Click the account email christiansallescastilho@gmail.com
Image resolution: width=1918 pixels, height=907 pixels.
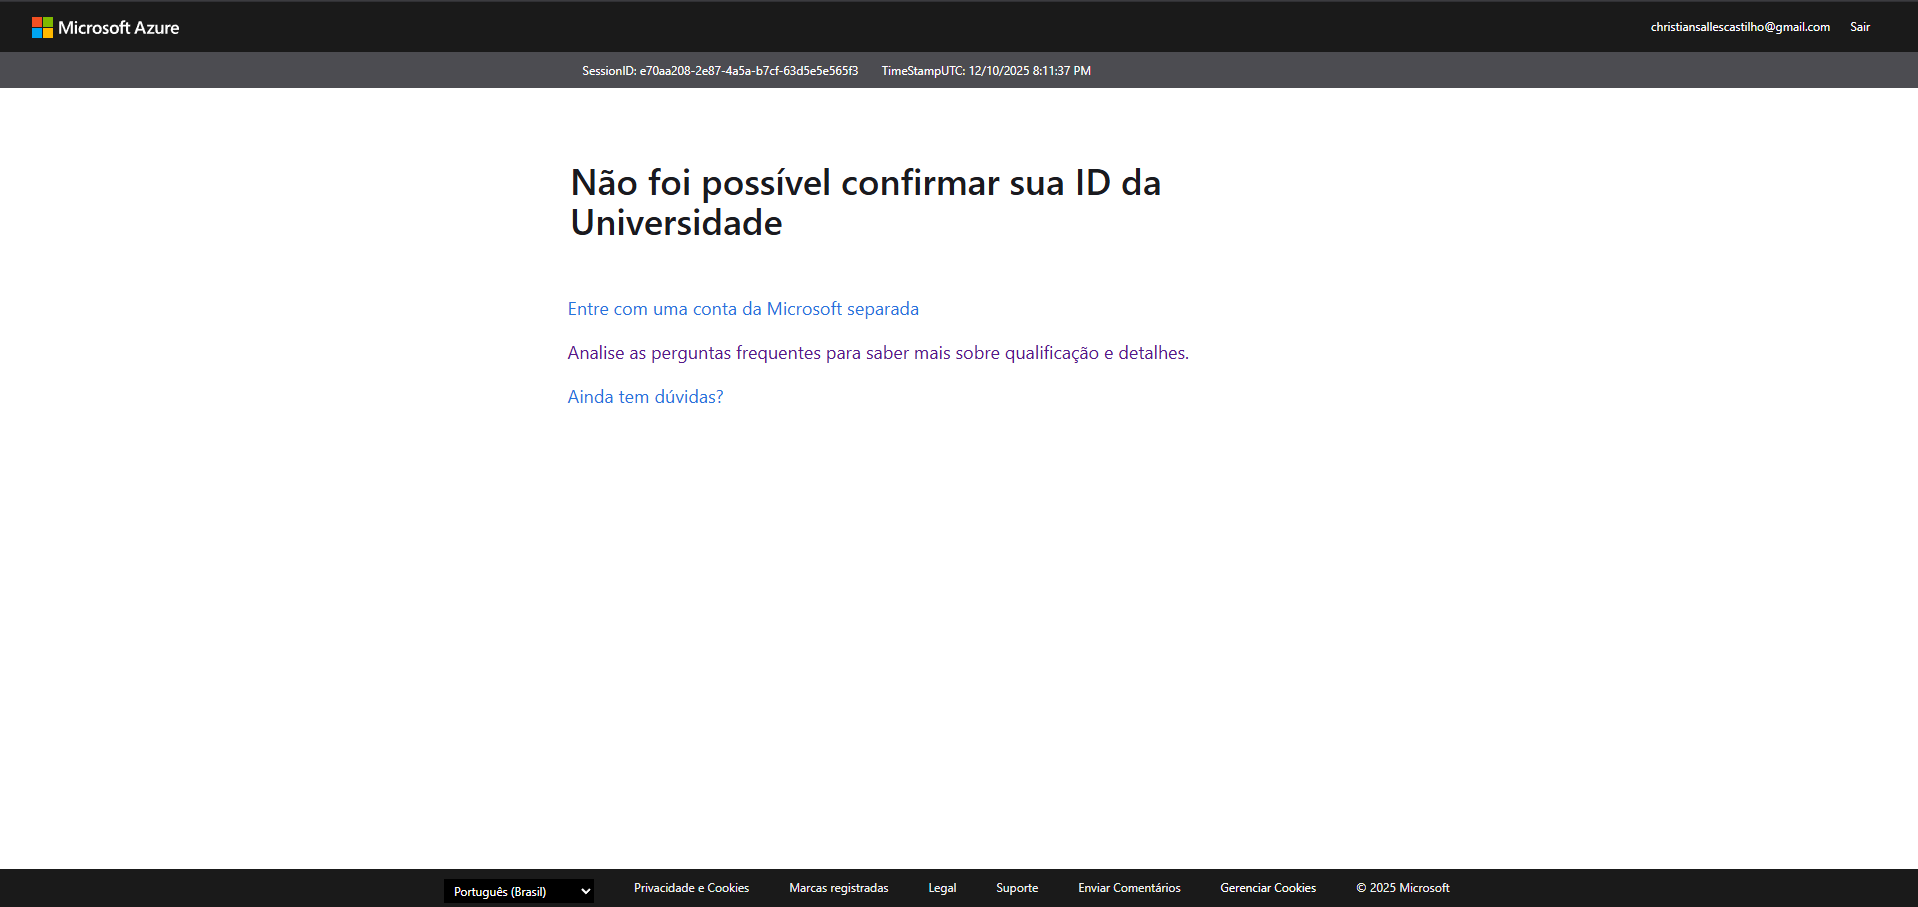[x=1740, y=27]
